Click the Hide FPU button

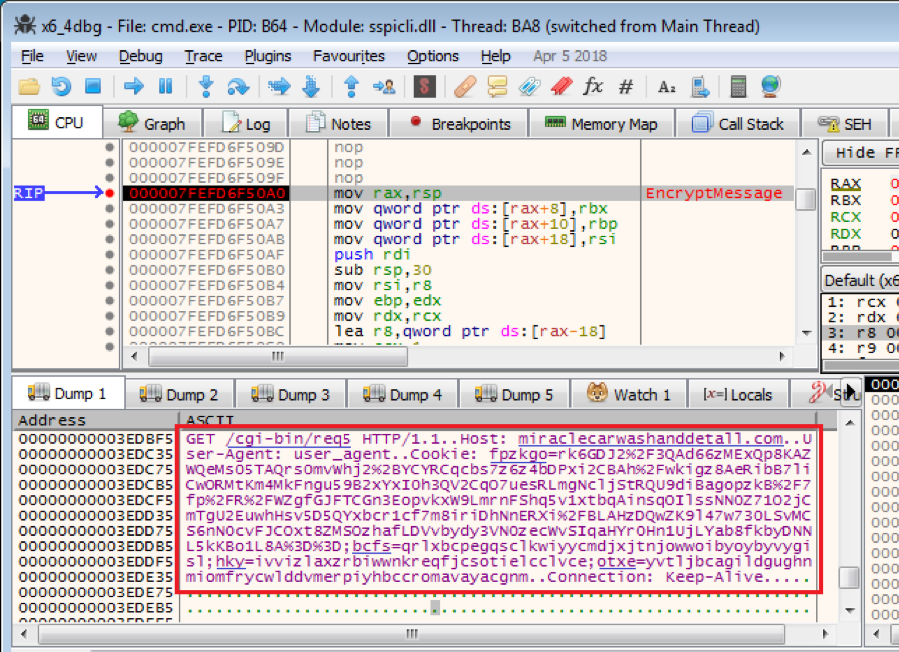862,153
